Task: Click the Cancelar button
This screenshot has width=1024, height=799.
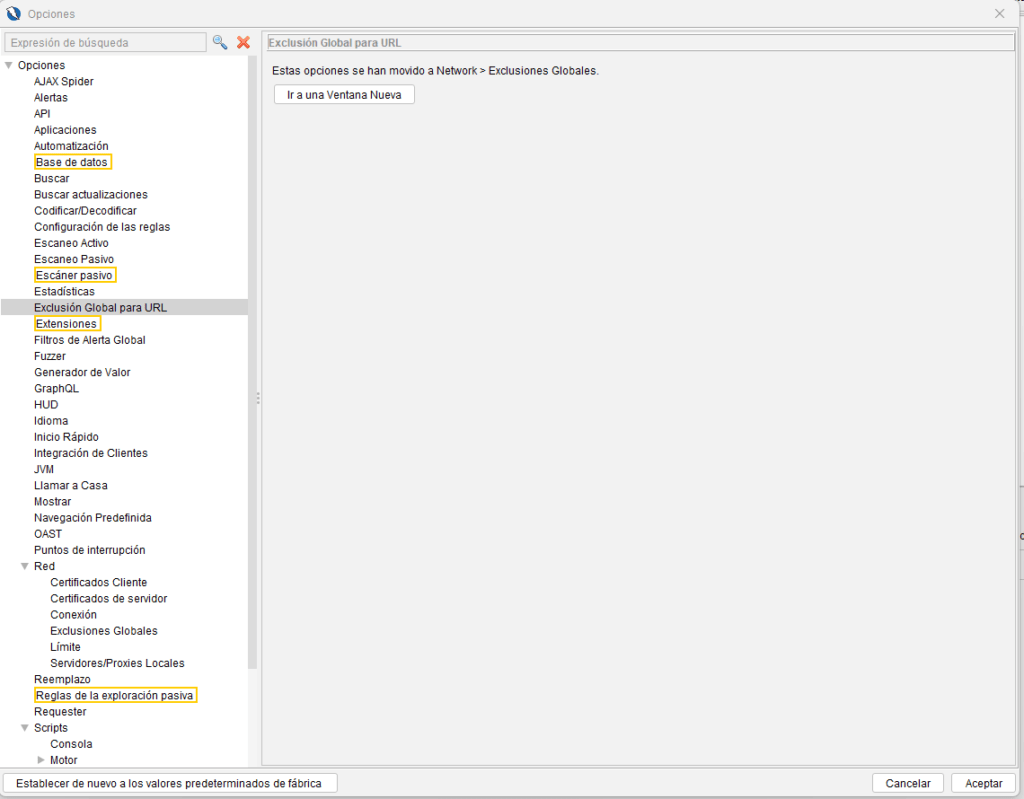Action: [907, 783]
